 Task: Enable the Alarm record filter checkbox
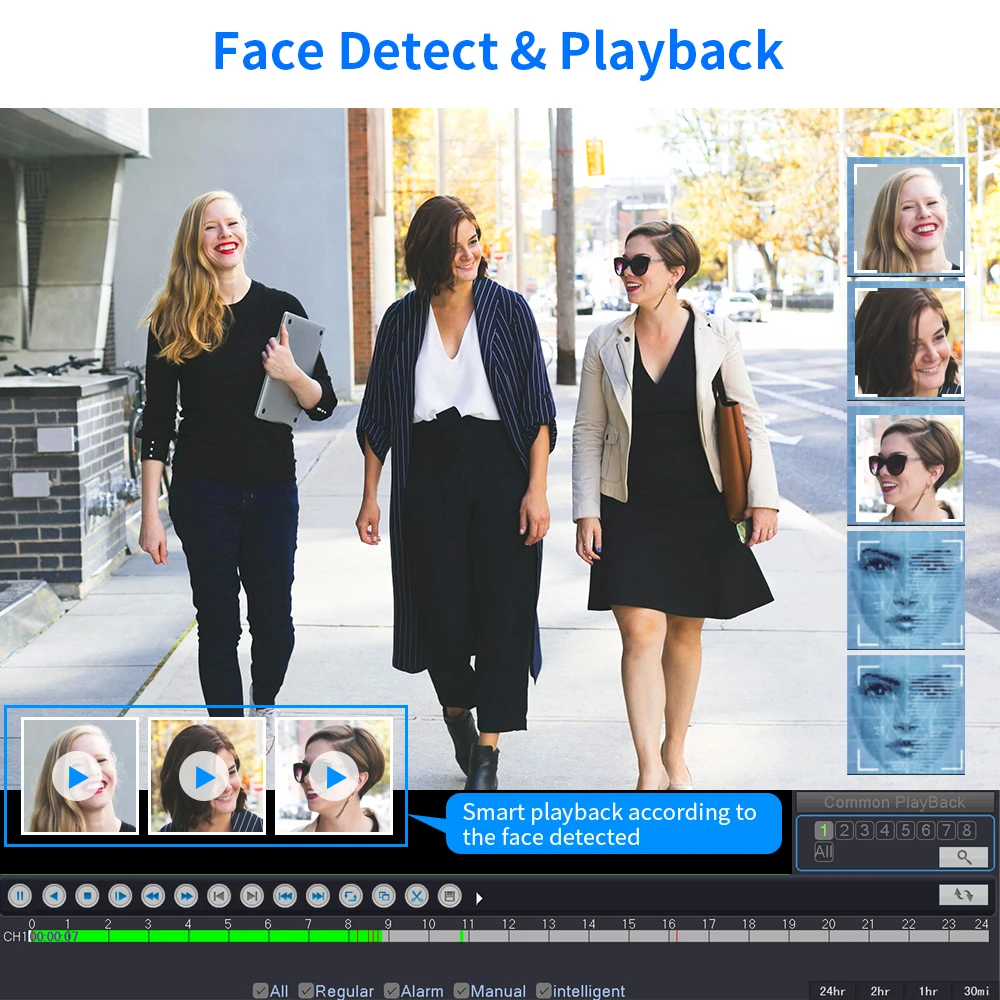click(390, 991)
